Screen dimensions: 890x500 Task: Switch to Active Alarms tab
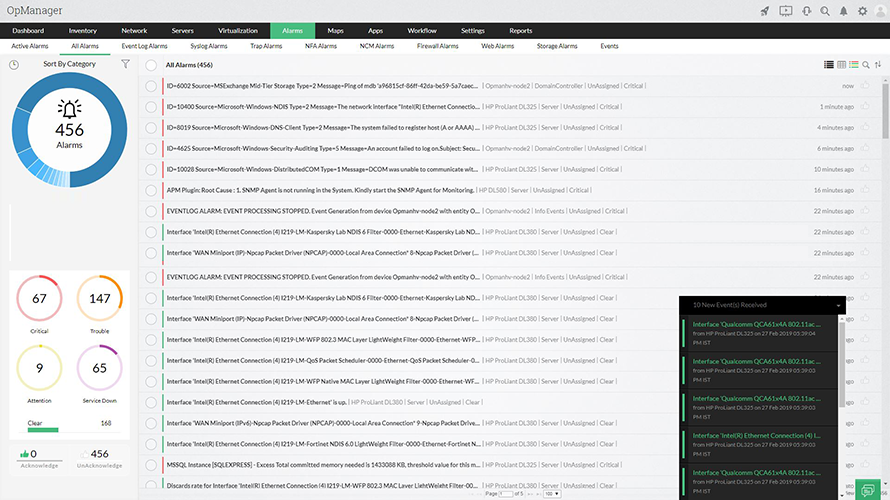point(30,46)
